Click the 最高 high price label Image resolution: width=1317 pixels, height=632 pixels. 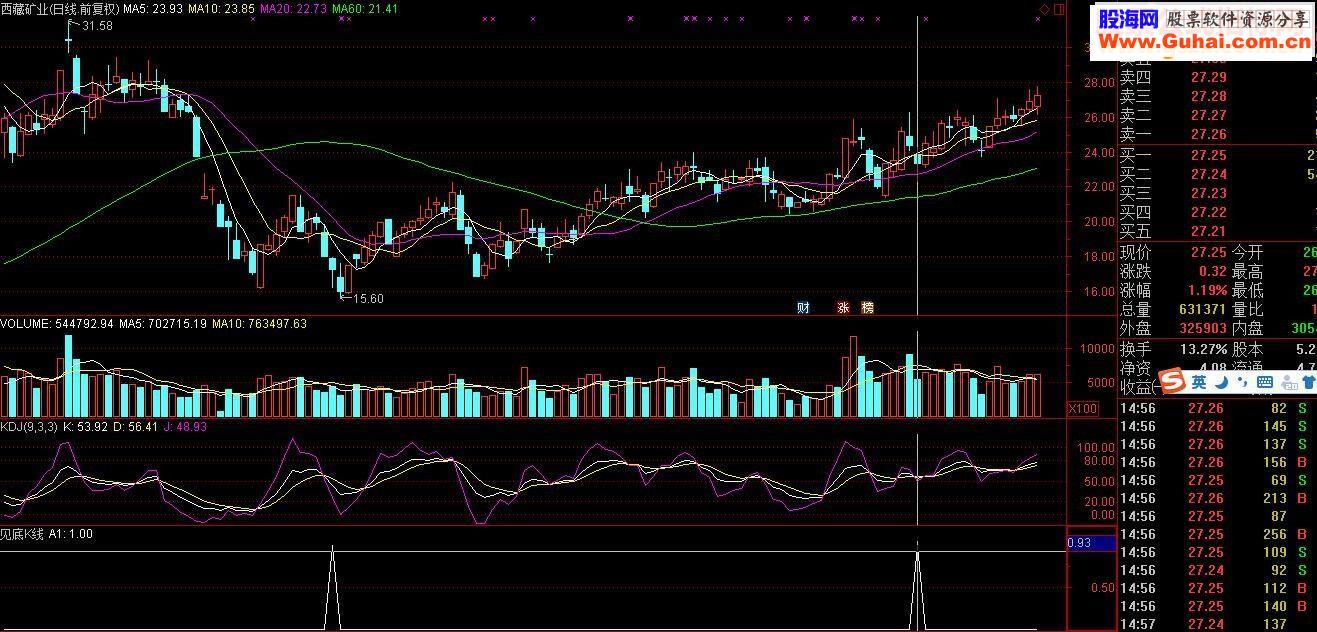(1246, 271)
